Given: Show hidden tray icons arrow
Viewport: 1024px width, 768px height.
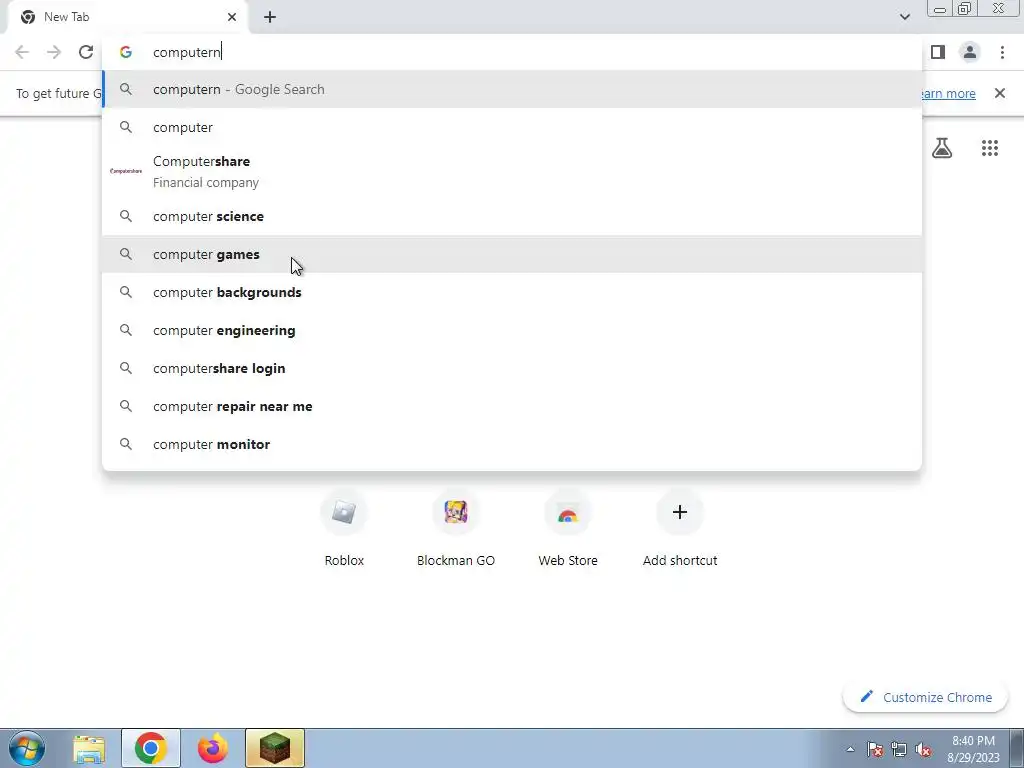Looking at the screenshot, I should tap(850, 749).
